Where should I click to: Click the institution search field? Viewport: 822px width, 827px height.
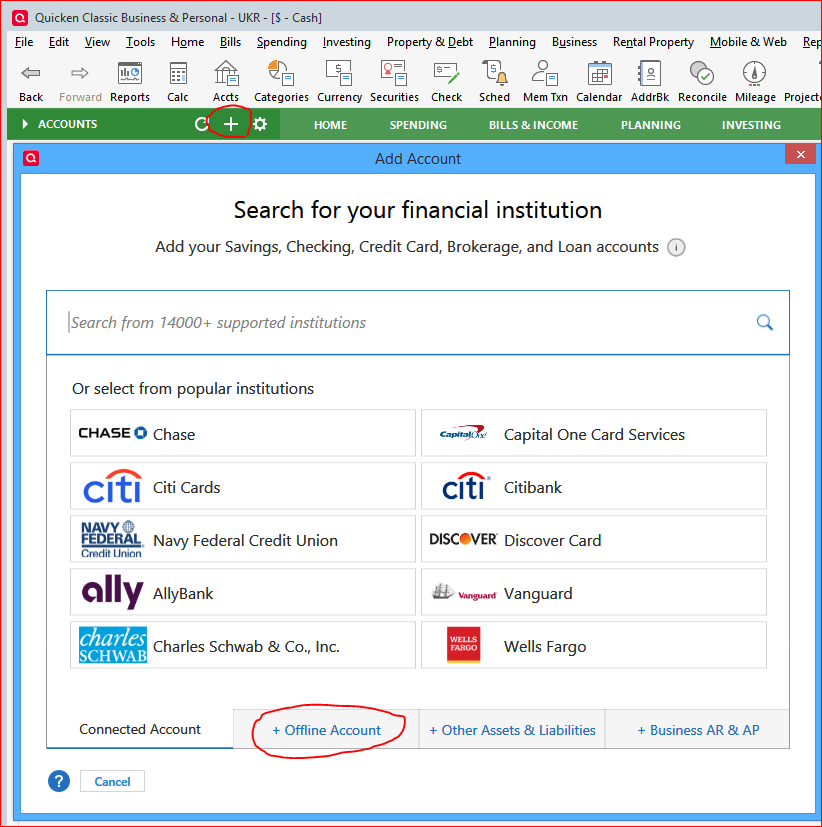pos(418,322)
